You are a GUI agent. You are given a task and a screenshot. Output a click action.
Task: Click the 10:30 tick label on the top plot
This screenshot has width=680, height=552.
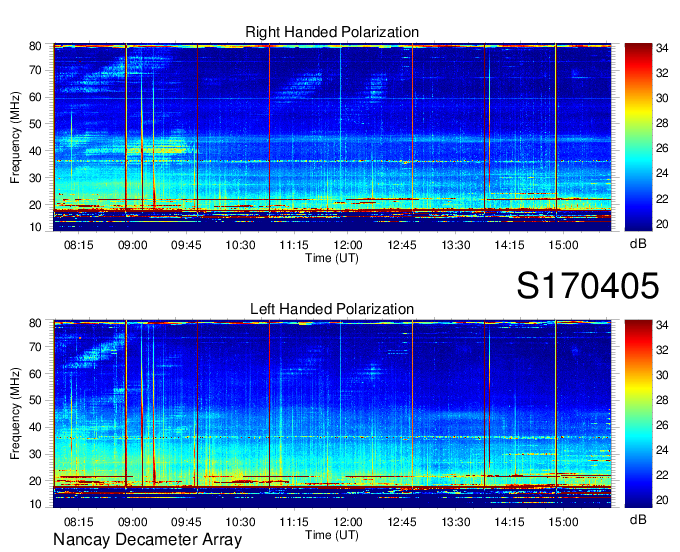click(x=240, y=245)
